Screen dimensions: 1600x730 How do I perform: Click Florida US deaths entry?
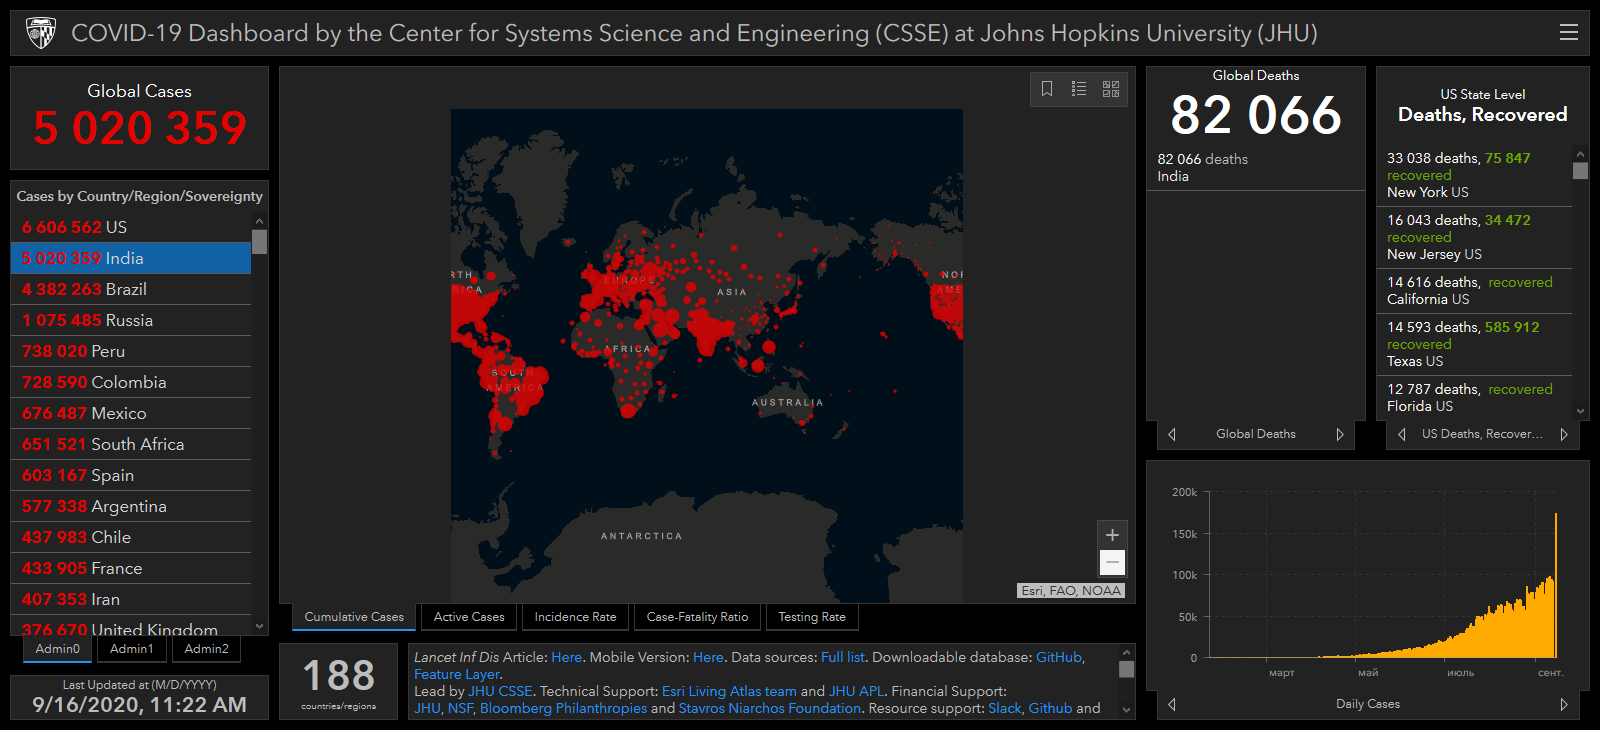click(1475, 397)
